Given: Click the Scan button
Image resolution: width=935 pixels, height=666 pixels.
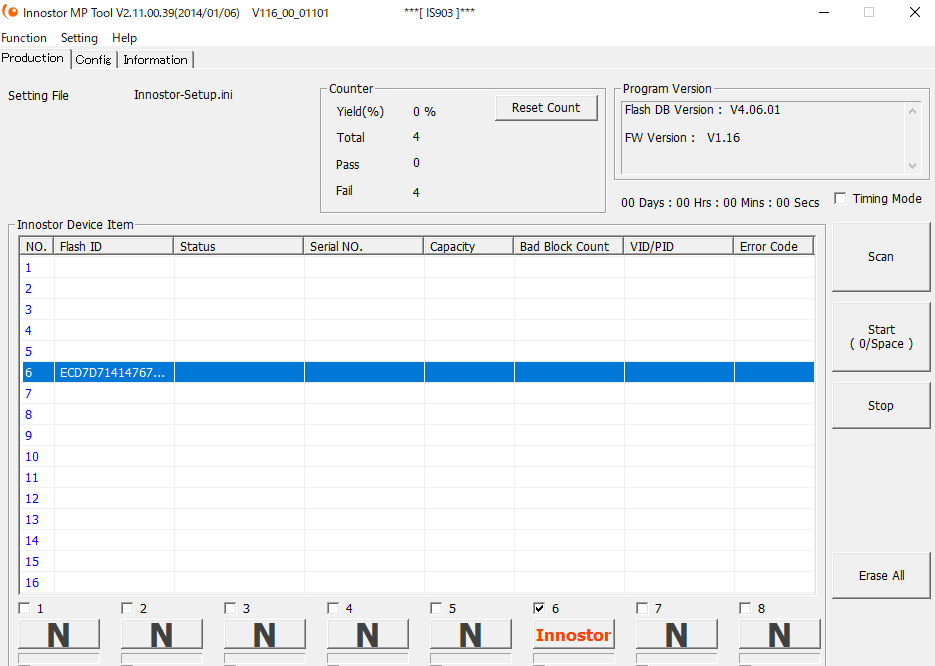Looking at the screenshot, I should coord(881,257).
